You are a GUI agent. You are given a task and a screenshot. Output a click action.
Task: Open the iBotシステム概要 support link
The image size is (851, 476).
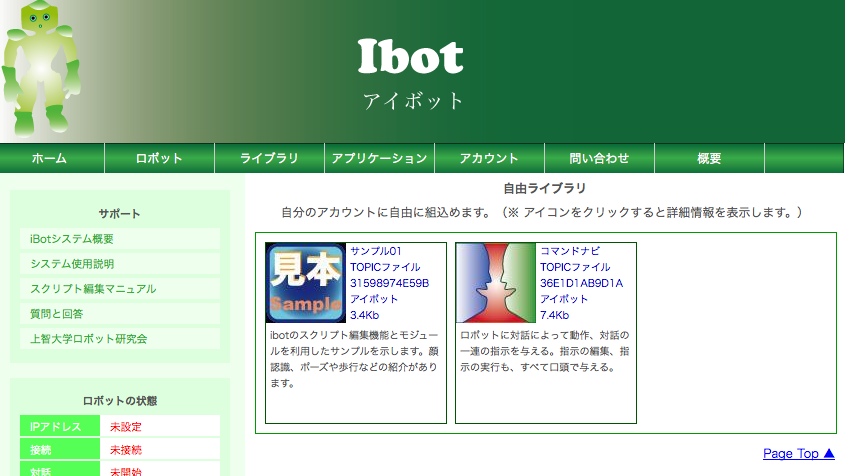coord(120,239)
